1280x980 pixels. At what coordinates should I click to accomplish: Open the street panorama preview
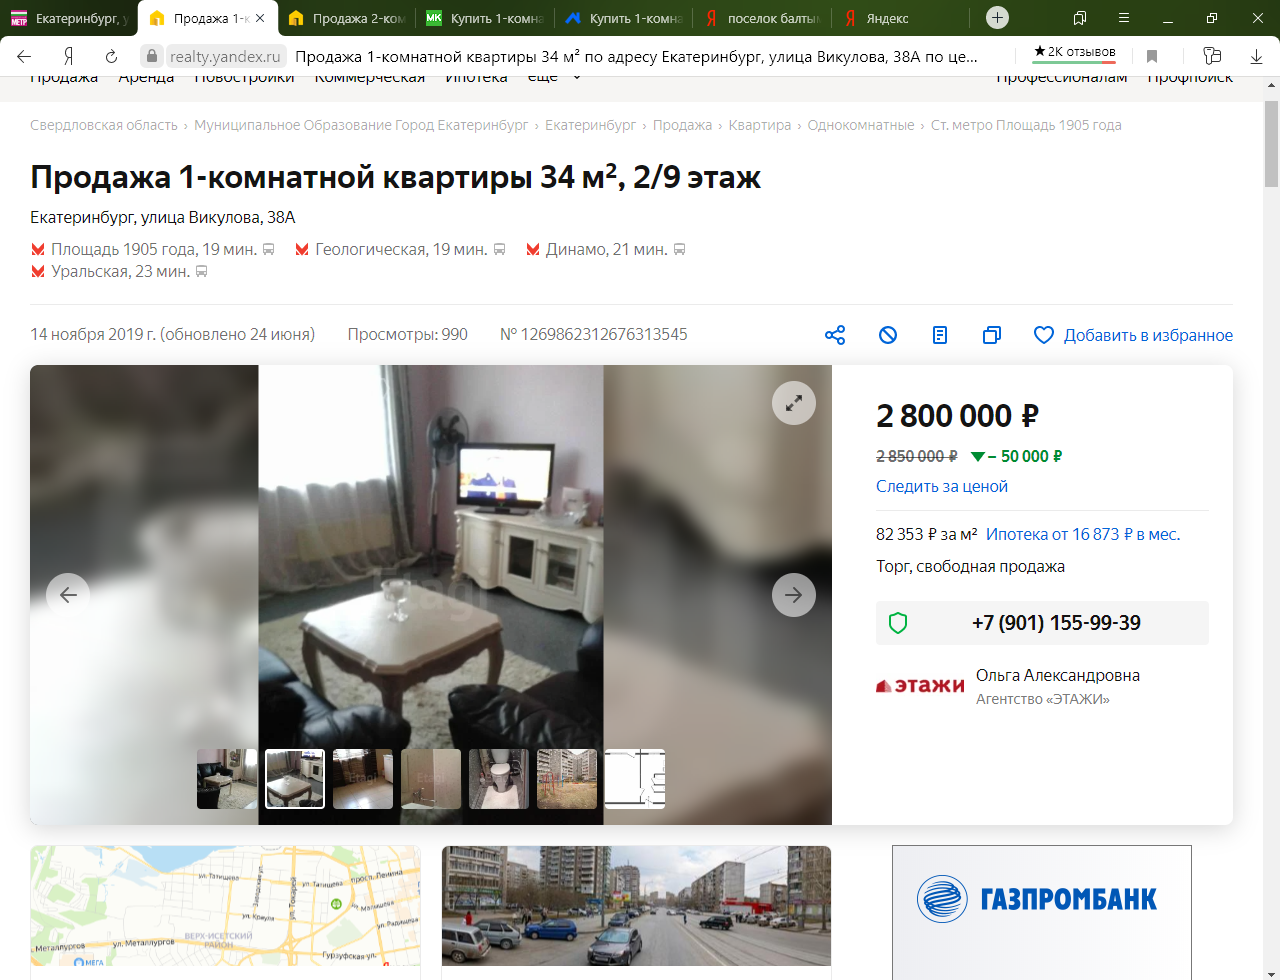[x=636, y=906]
